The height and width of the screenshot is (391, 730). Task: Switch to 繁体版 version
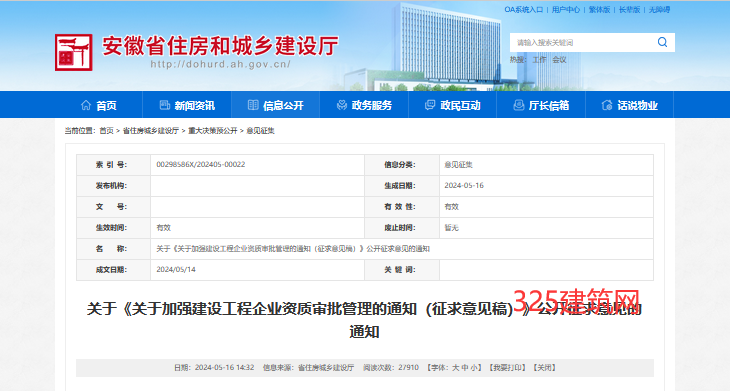pyautogui.click(x=599, y=9)
